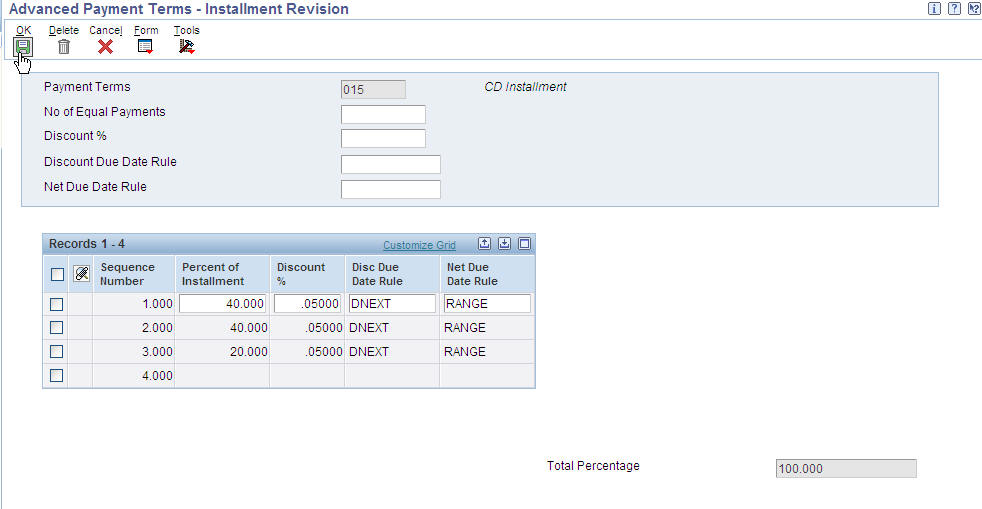This screenshot has width=982, height=509.
Task: Open the Tools menu label
Action: click(187, 30)
